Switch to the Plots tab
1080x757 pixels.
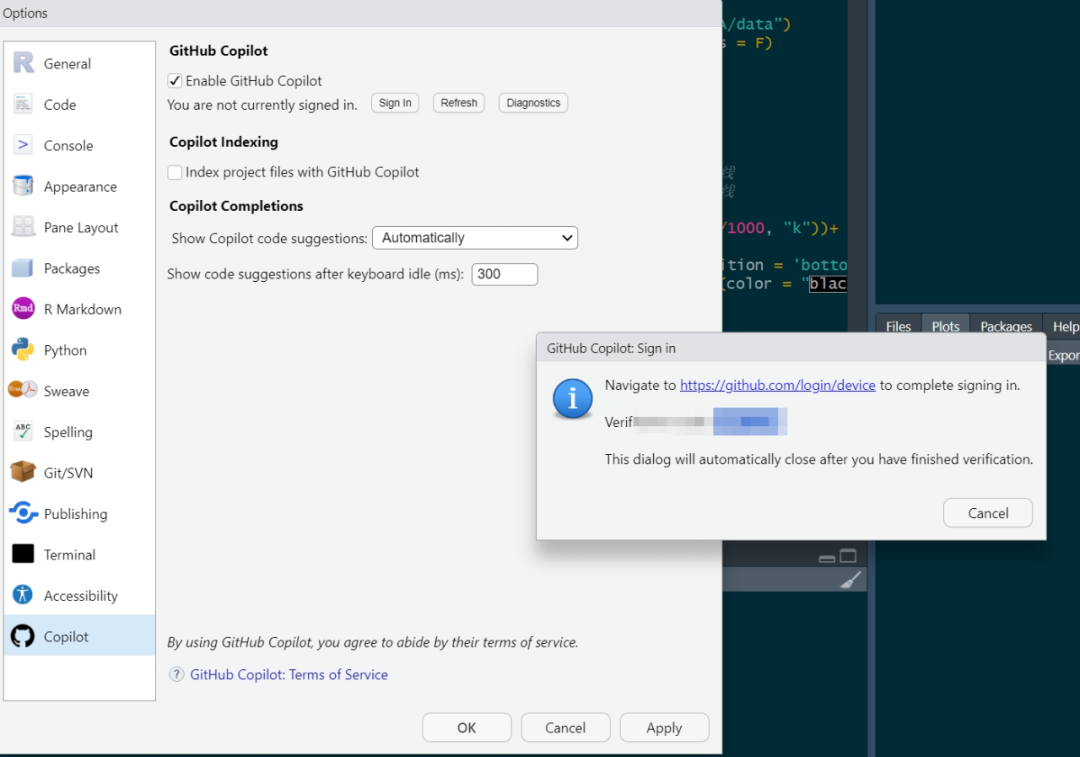[x=944, y=325]
